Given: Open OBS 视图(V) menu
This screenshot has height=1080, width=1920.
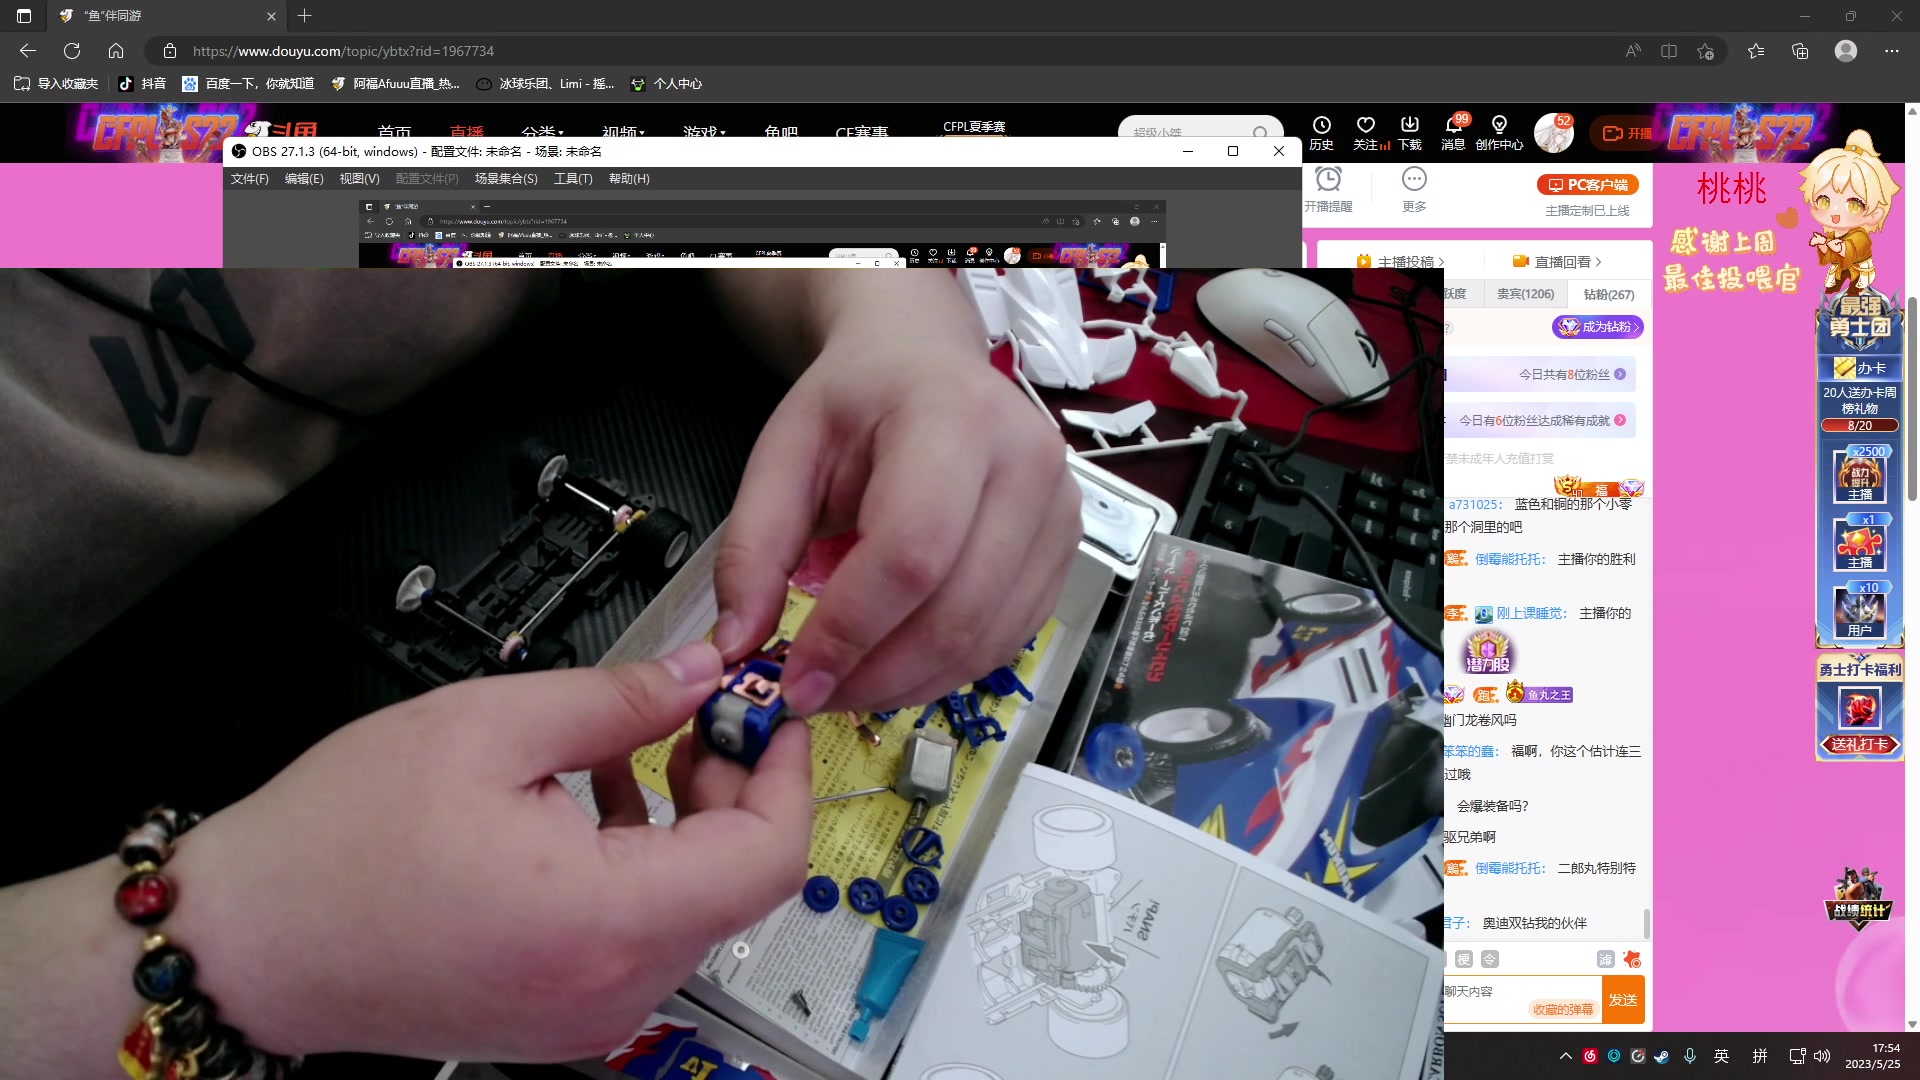Looking at the screenshot, I should pyautogui.click(x=359, y=179).
